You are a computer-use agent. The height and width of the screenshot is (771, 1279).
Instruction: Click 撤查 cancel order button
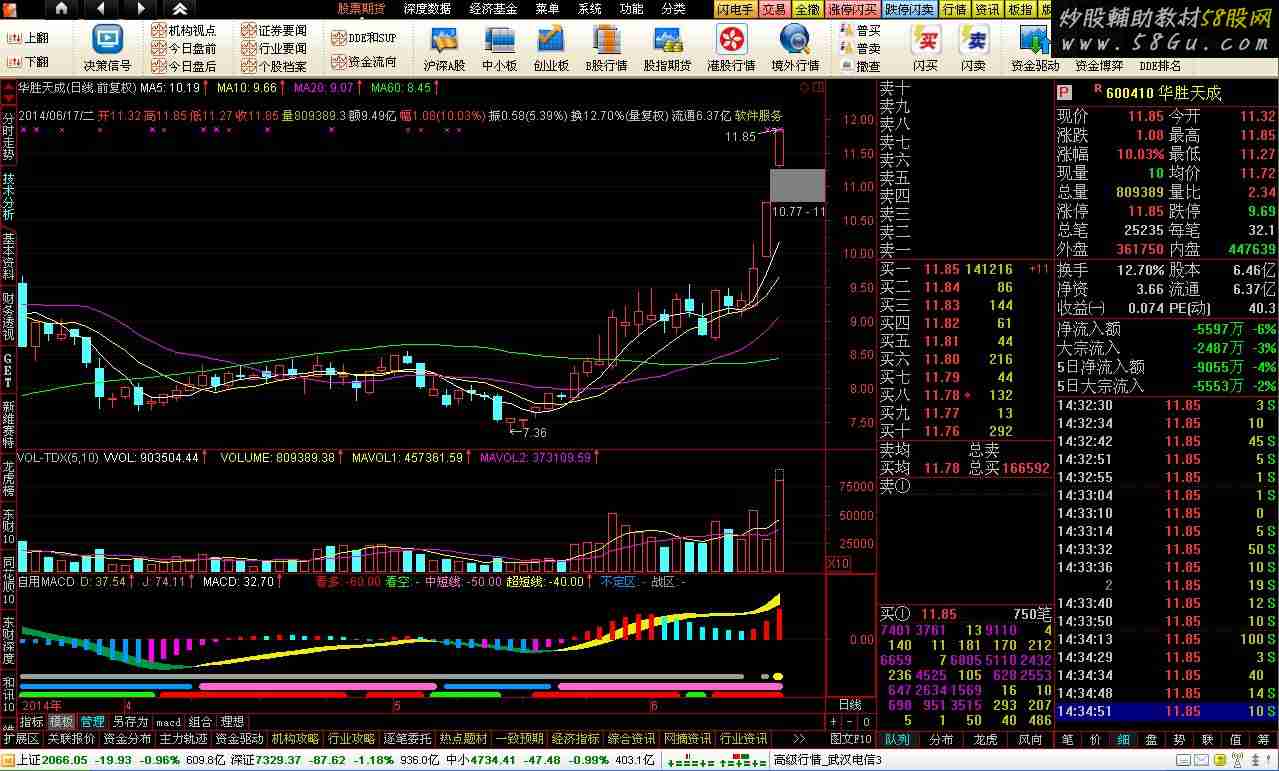click(x=861, y=66)
